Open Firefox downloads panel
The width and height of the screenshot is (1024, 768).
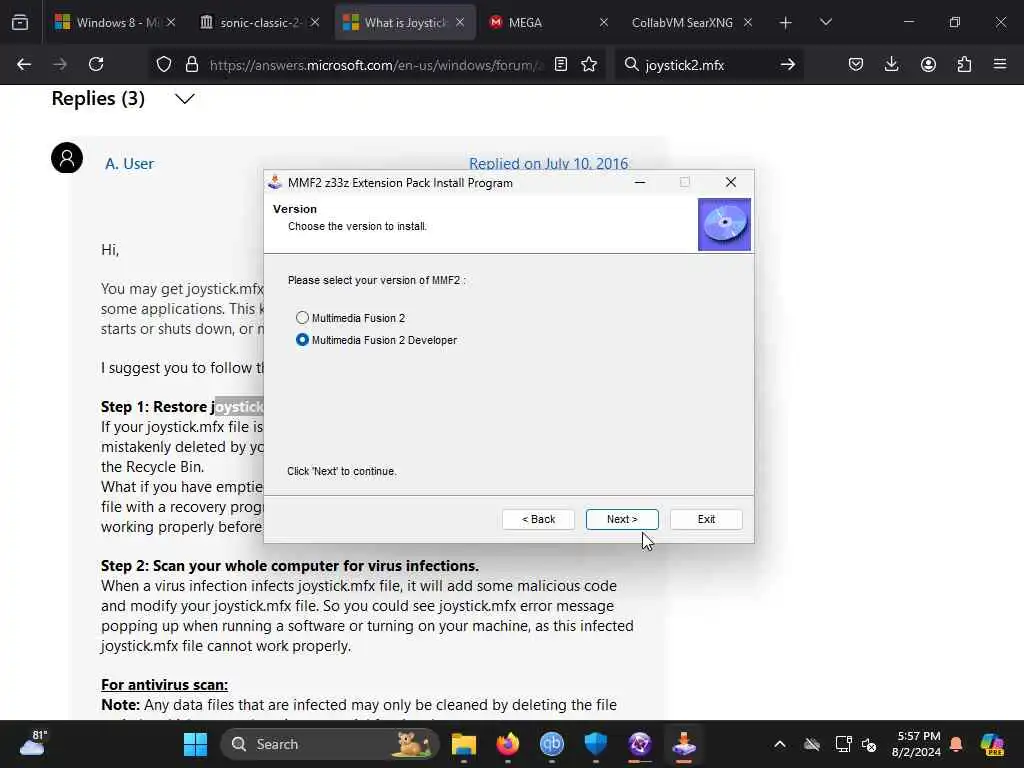click(891, 64)
